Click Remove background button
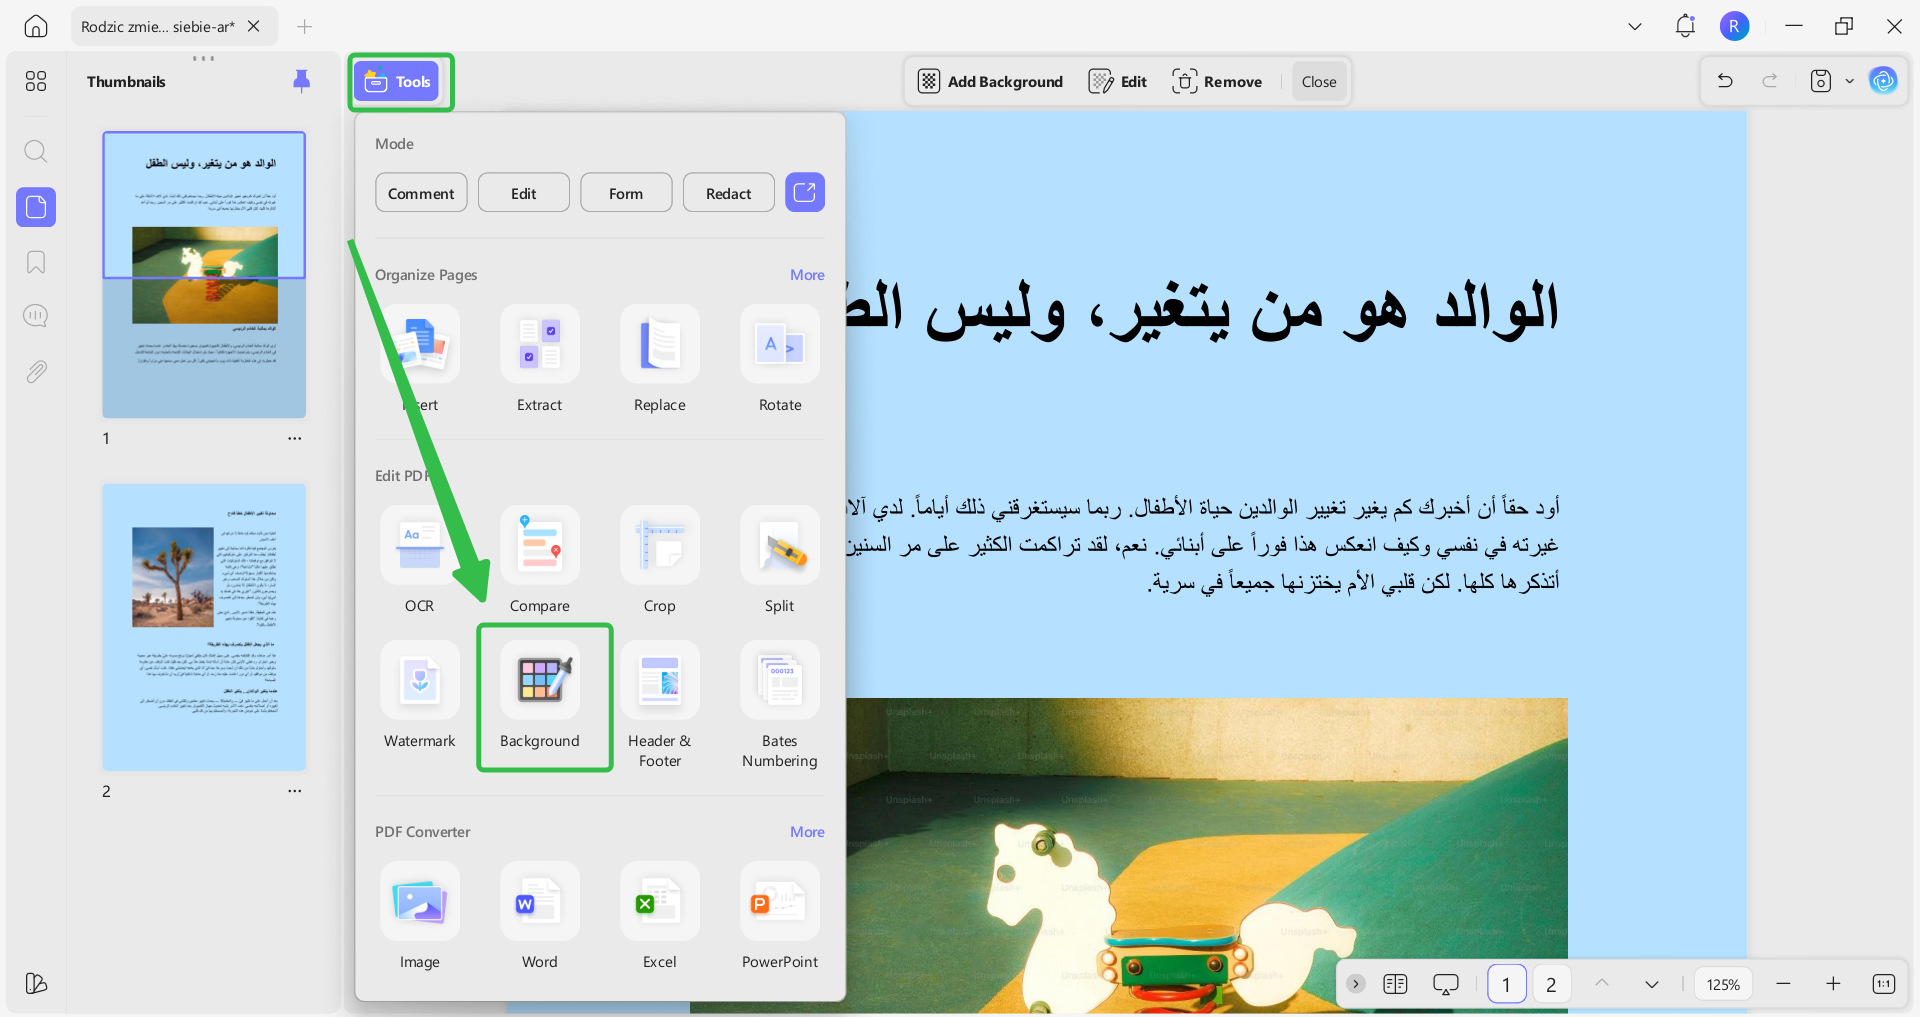1920x1017 pixels. click(x=1217, y=82)
